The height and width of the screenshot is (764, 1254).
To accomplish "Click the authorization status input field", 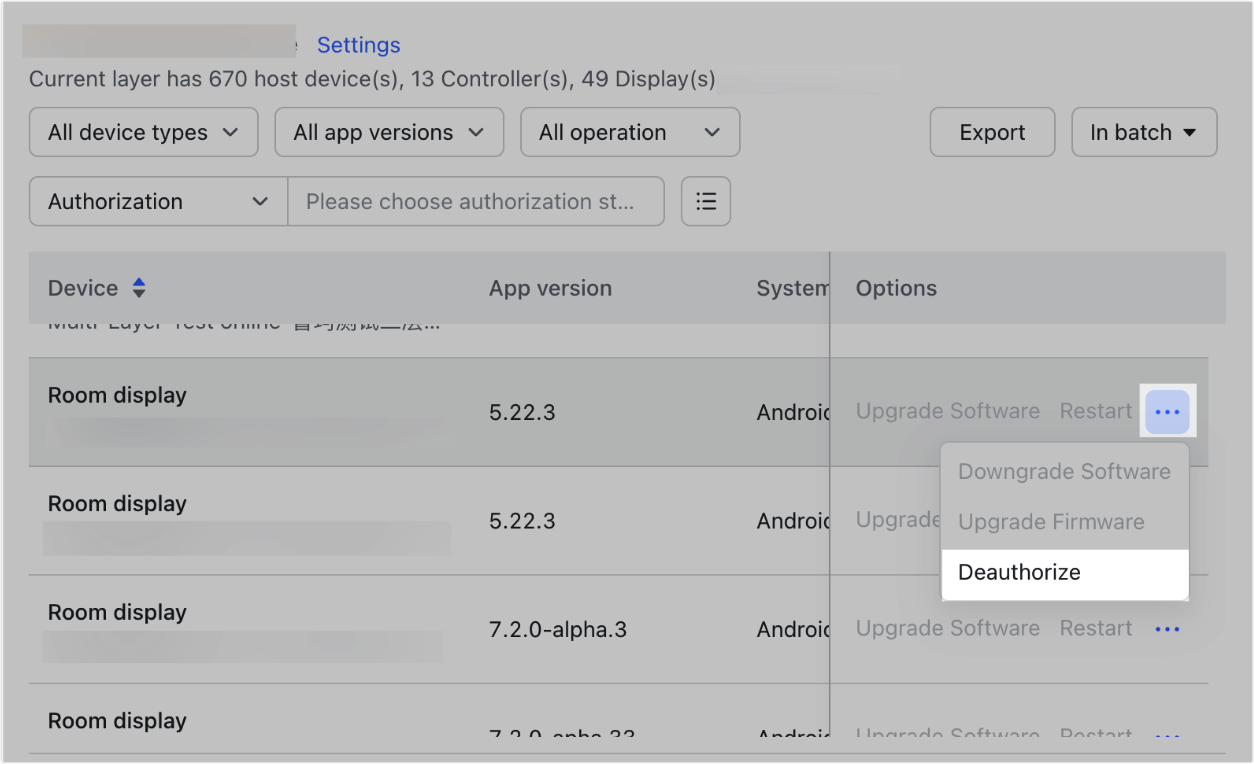I will 475,202.
